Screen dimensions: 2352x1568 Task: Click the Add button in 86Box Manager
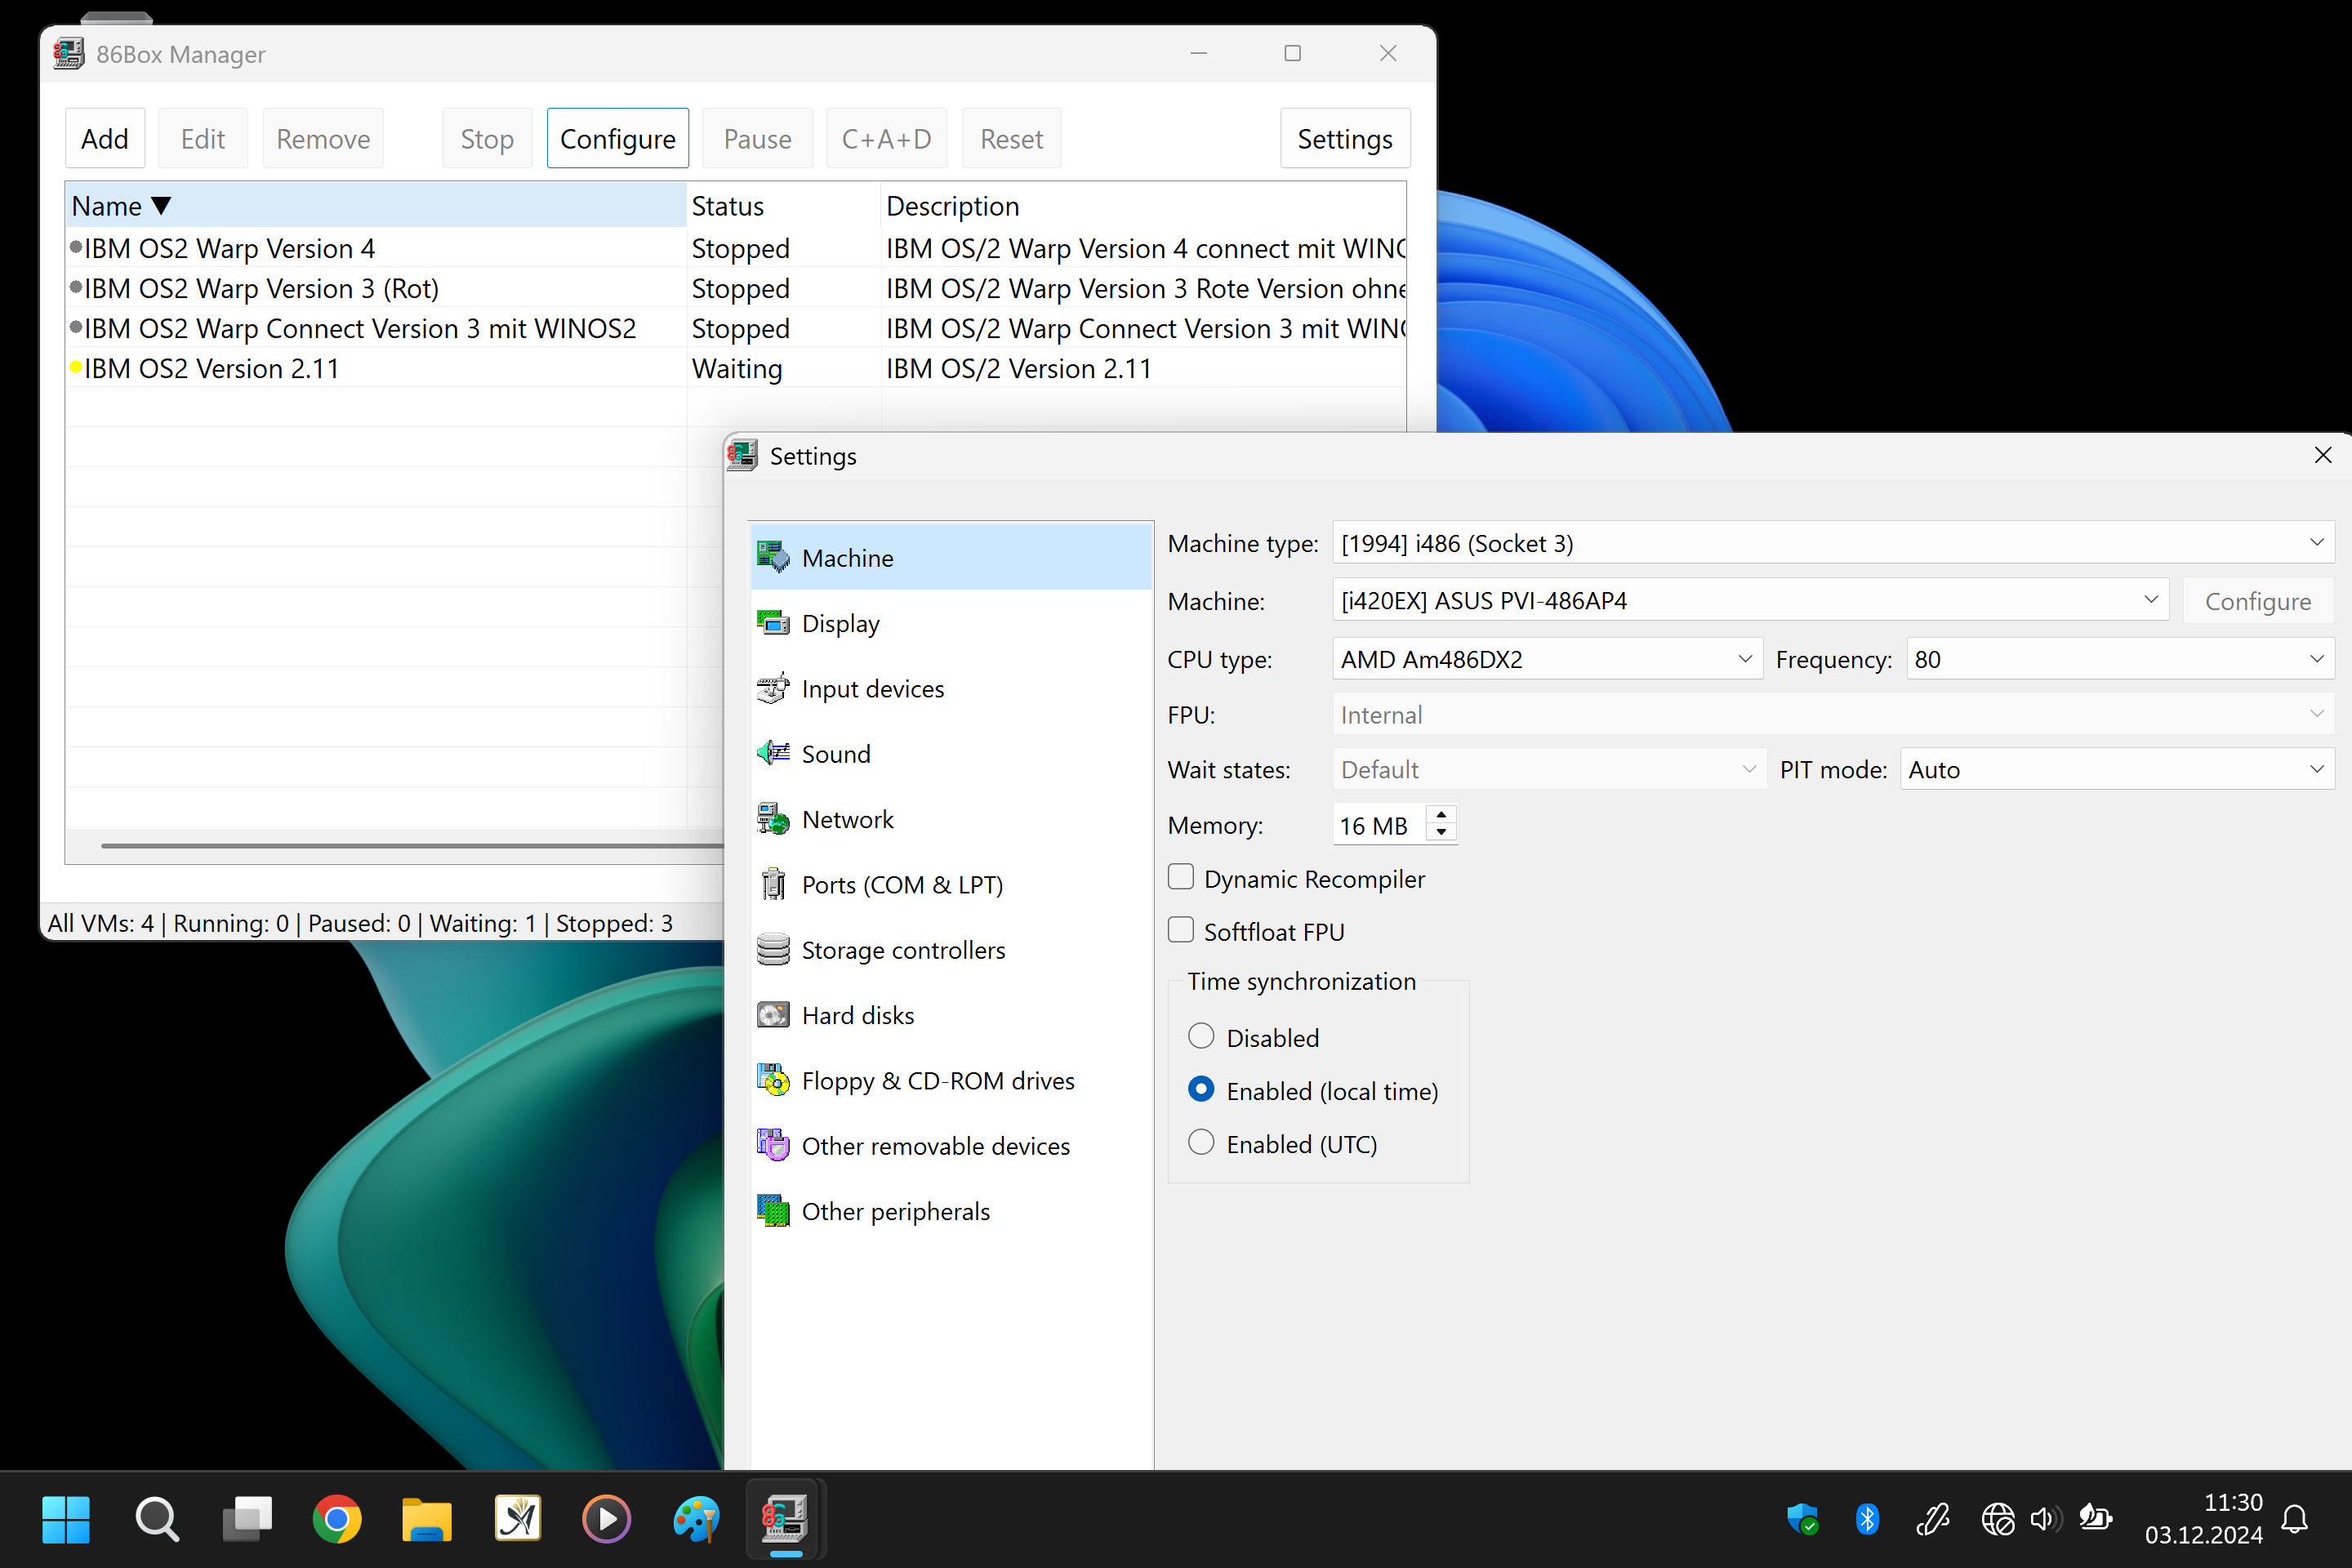point(105,138)
